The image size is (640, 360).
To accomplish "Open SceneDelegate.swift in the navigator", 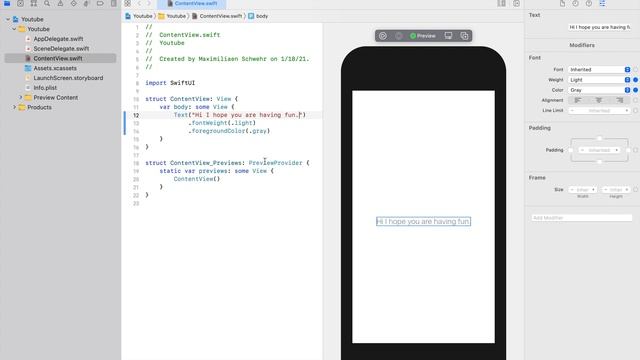I will [61, 49].
